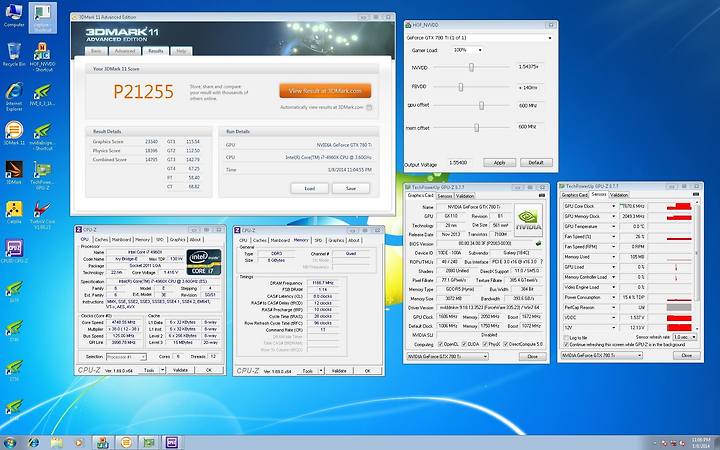Switch to the Advanced tab in 3DMark 11
Viewport: 720px width, 450px height.
click(124, 51)
